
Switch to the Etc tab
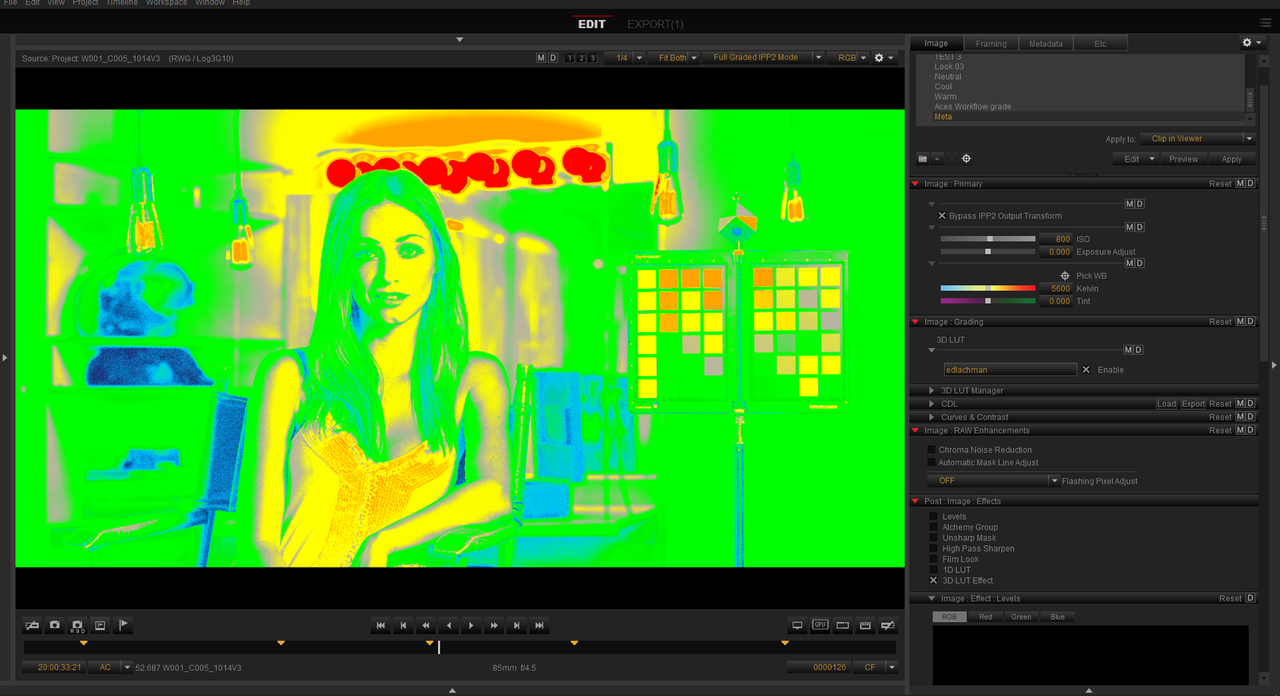[1100, 43]
